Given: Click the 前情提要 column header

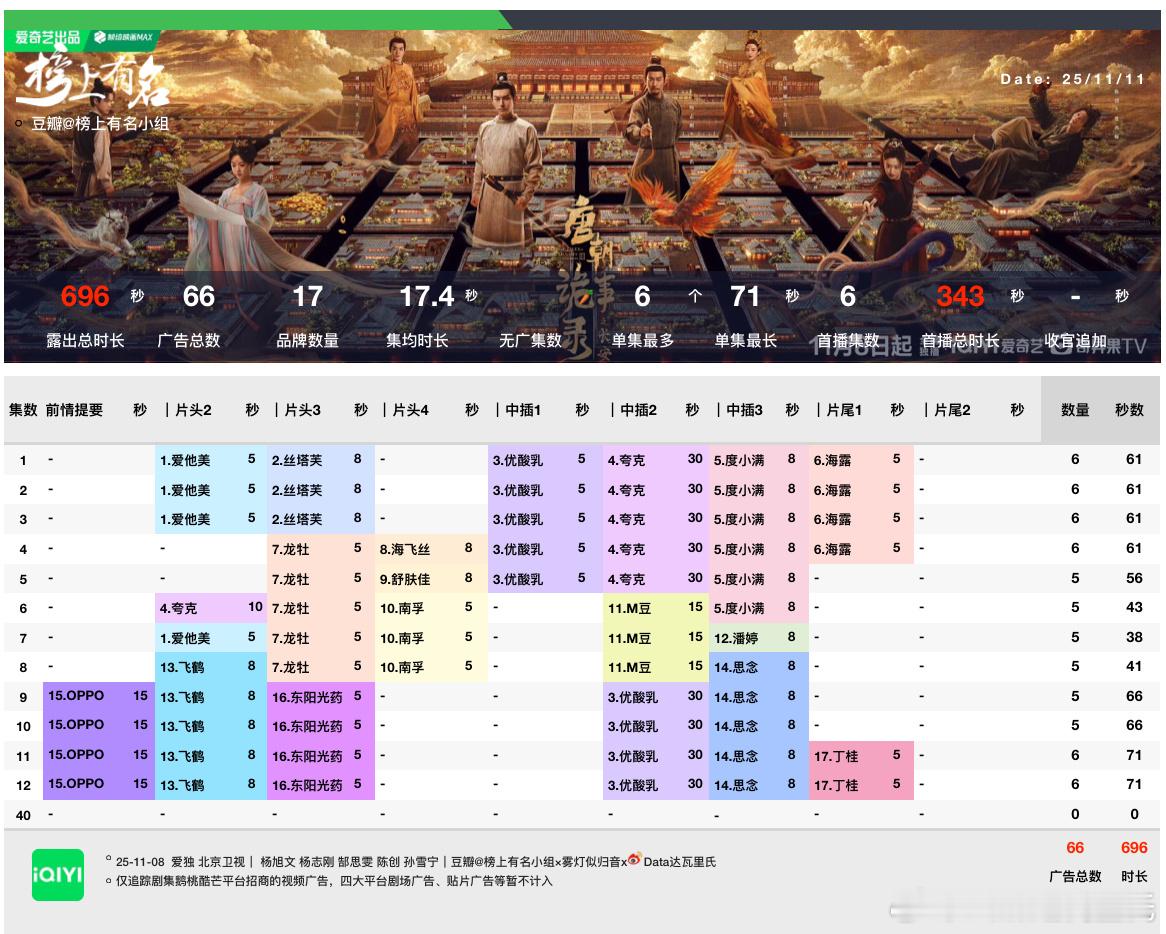Looking at the screenshot, I should (x=74, y=410).
